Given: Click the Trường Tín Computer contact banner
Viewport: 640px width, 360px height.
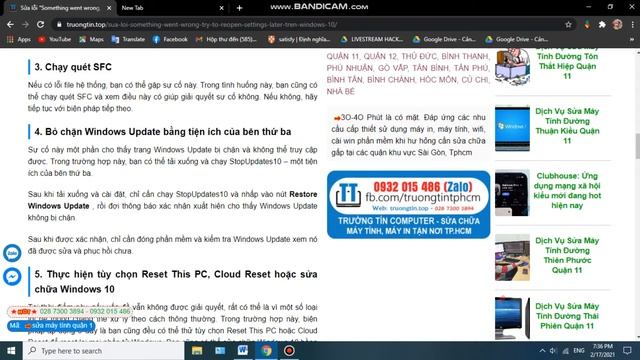Looking at the screenshot, I should tap(409, 204).
